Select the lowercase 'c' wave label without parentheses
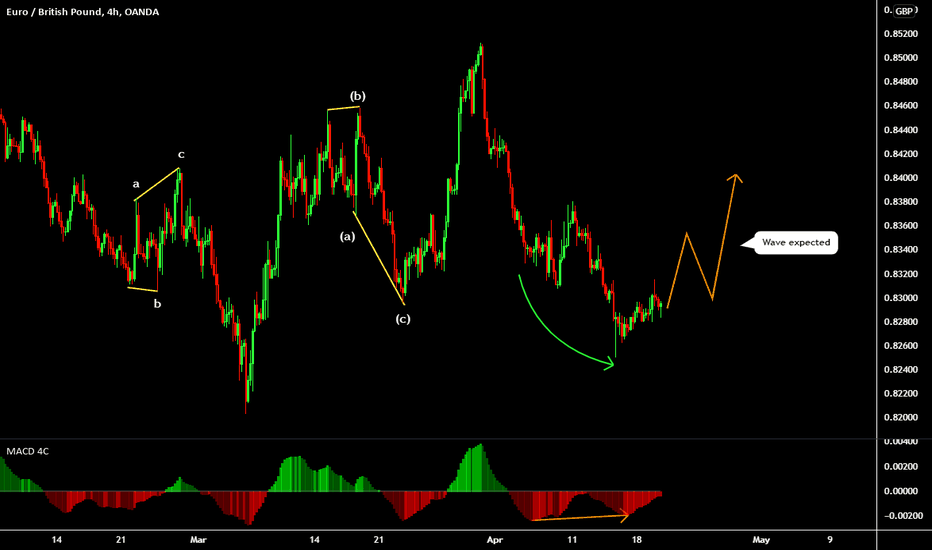This screenshot has width=932, height=550. (181, 155)
